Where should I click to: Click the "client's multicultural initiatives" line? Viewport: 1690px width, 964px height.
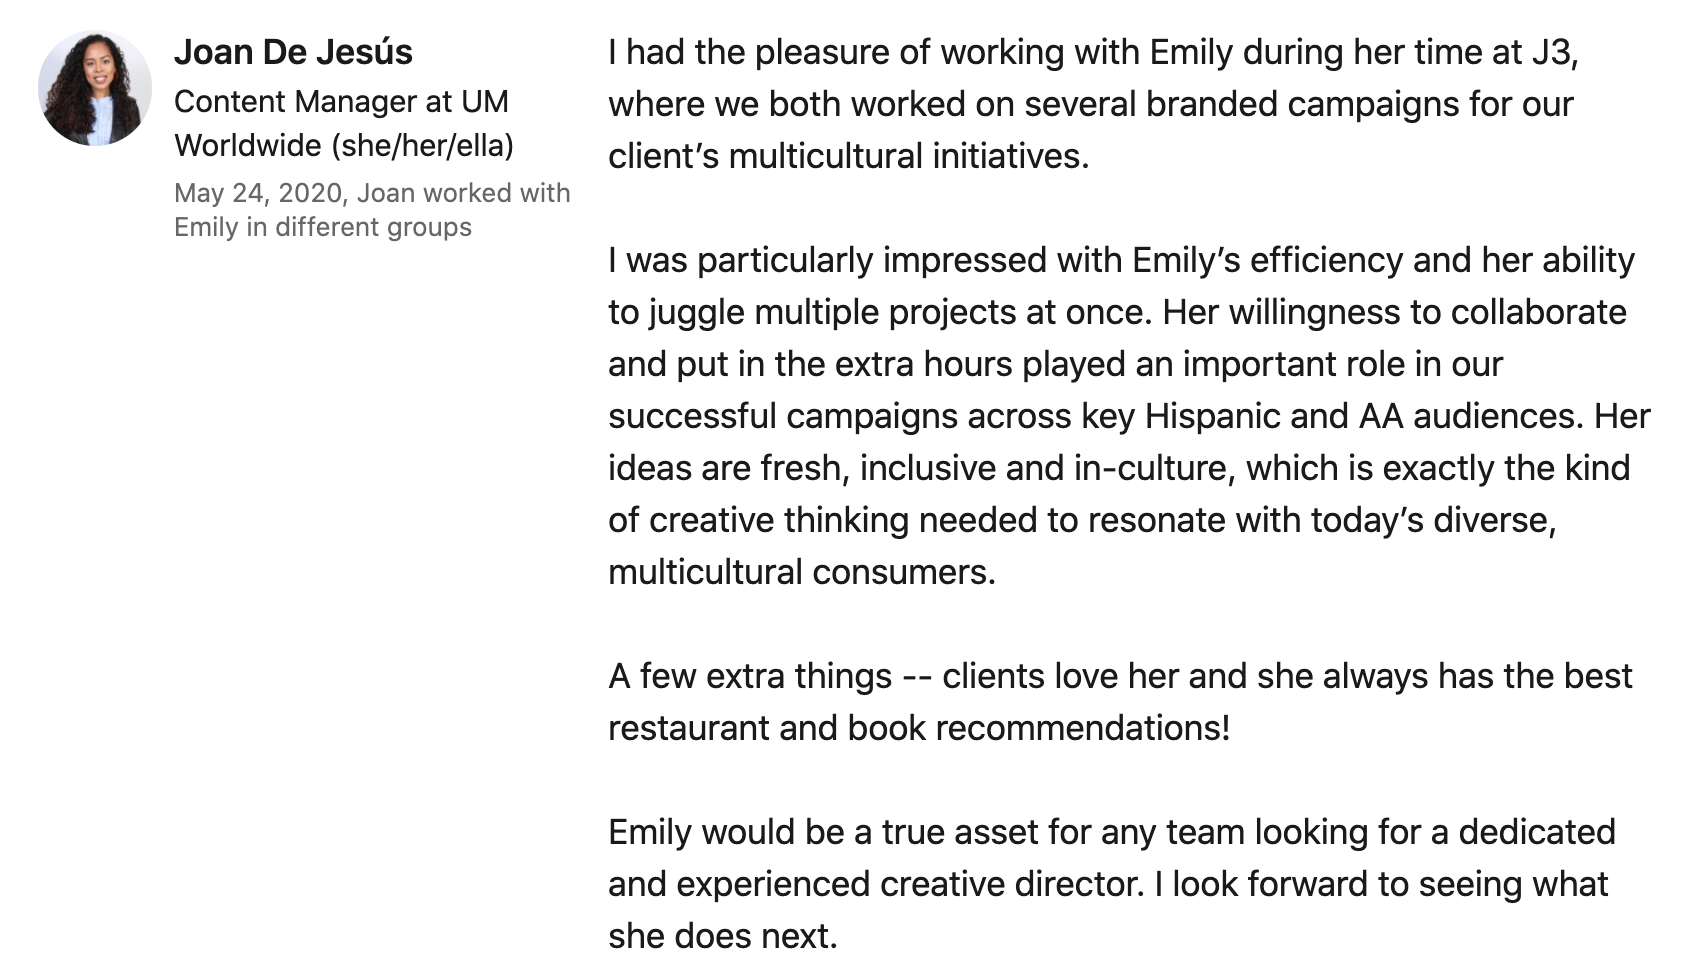point(848,157)
